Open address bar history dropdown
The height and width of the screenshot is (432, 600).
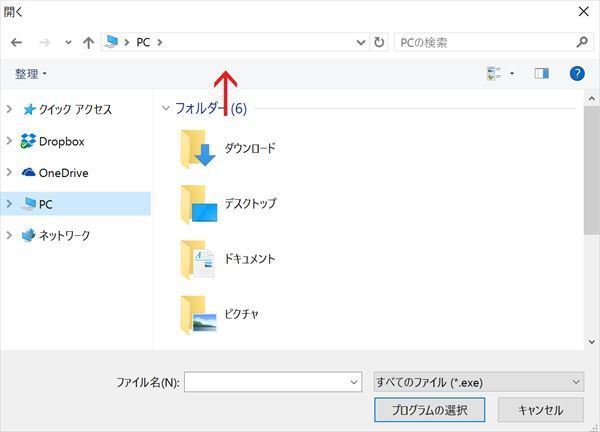360,42
